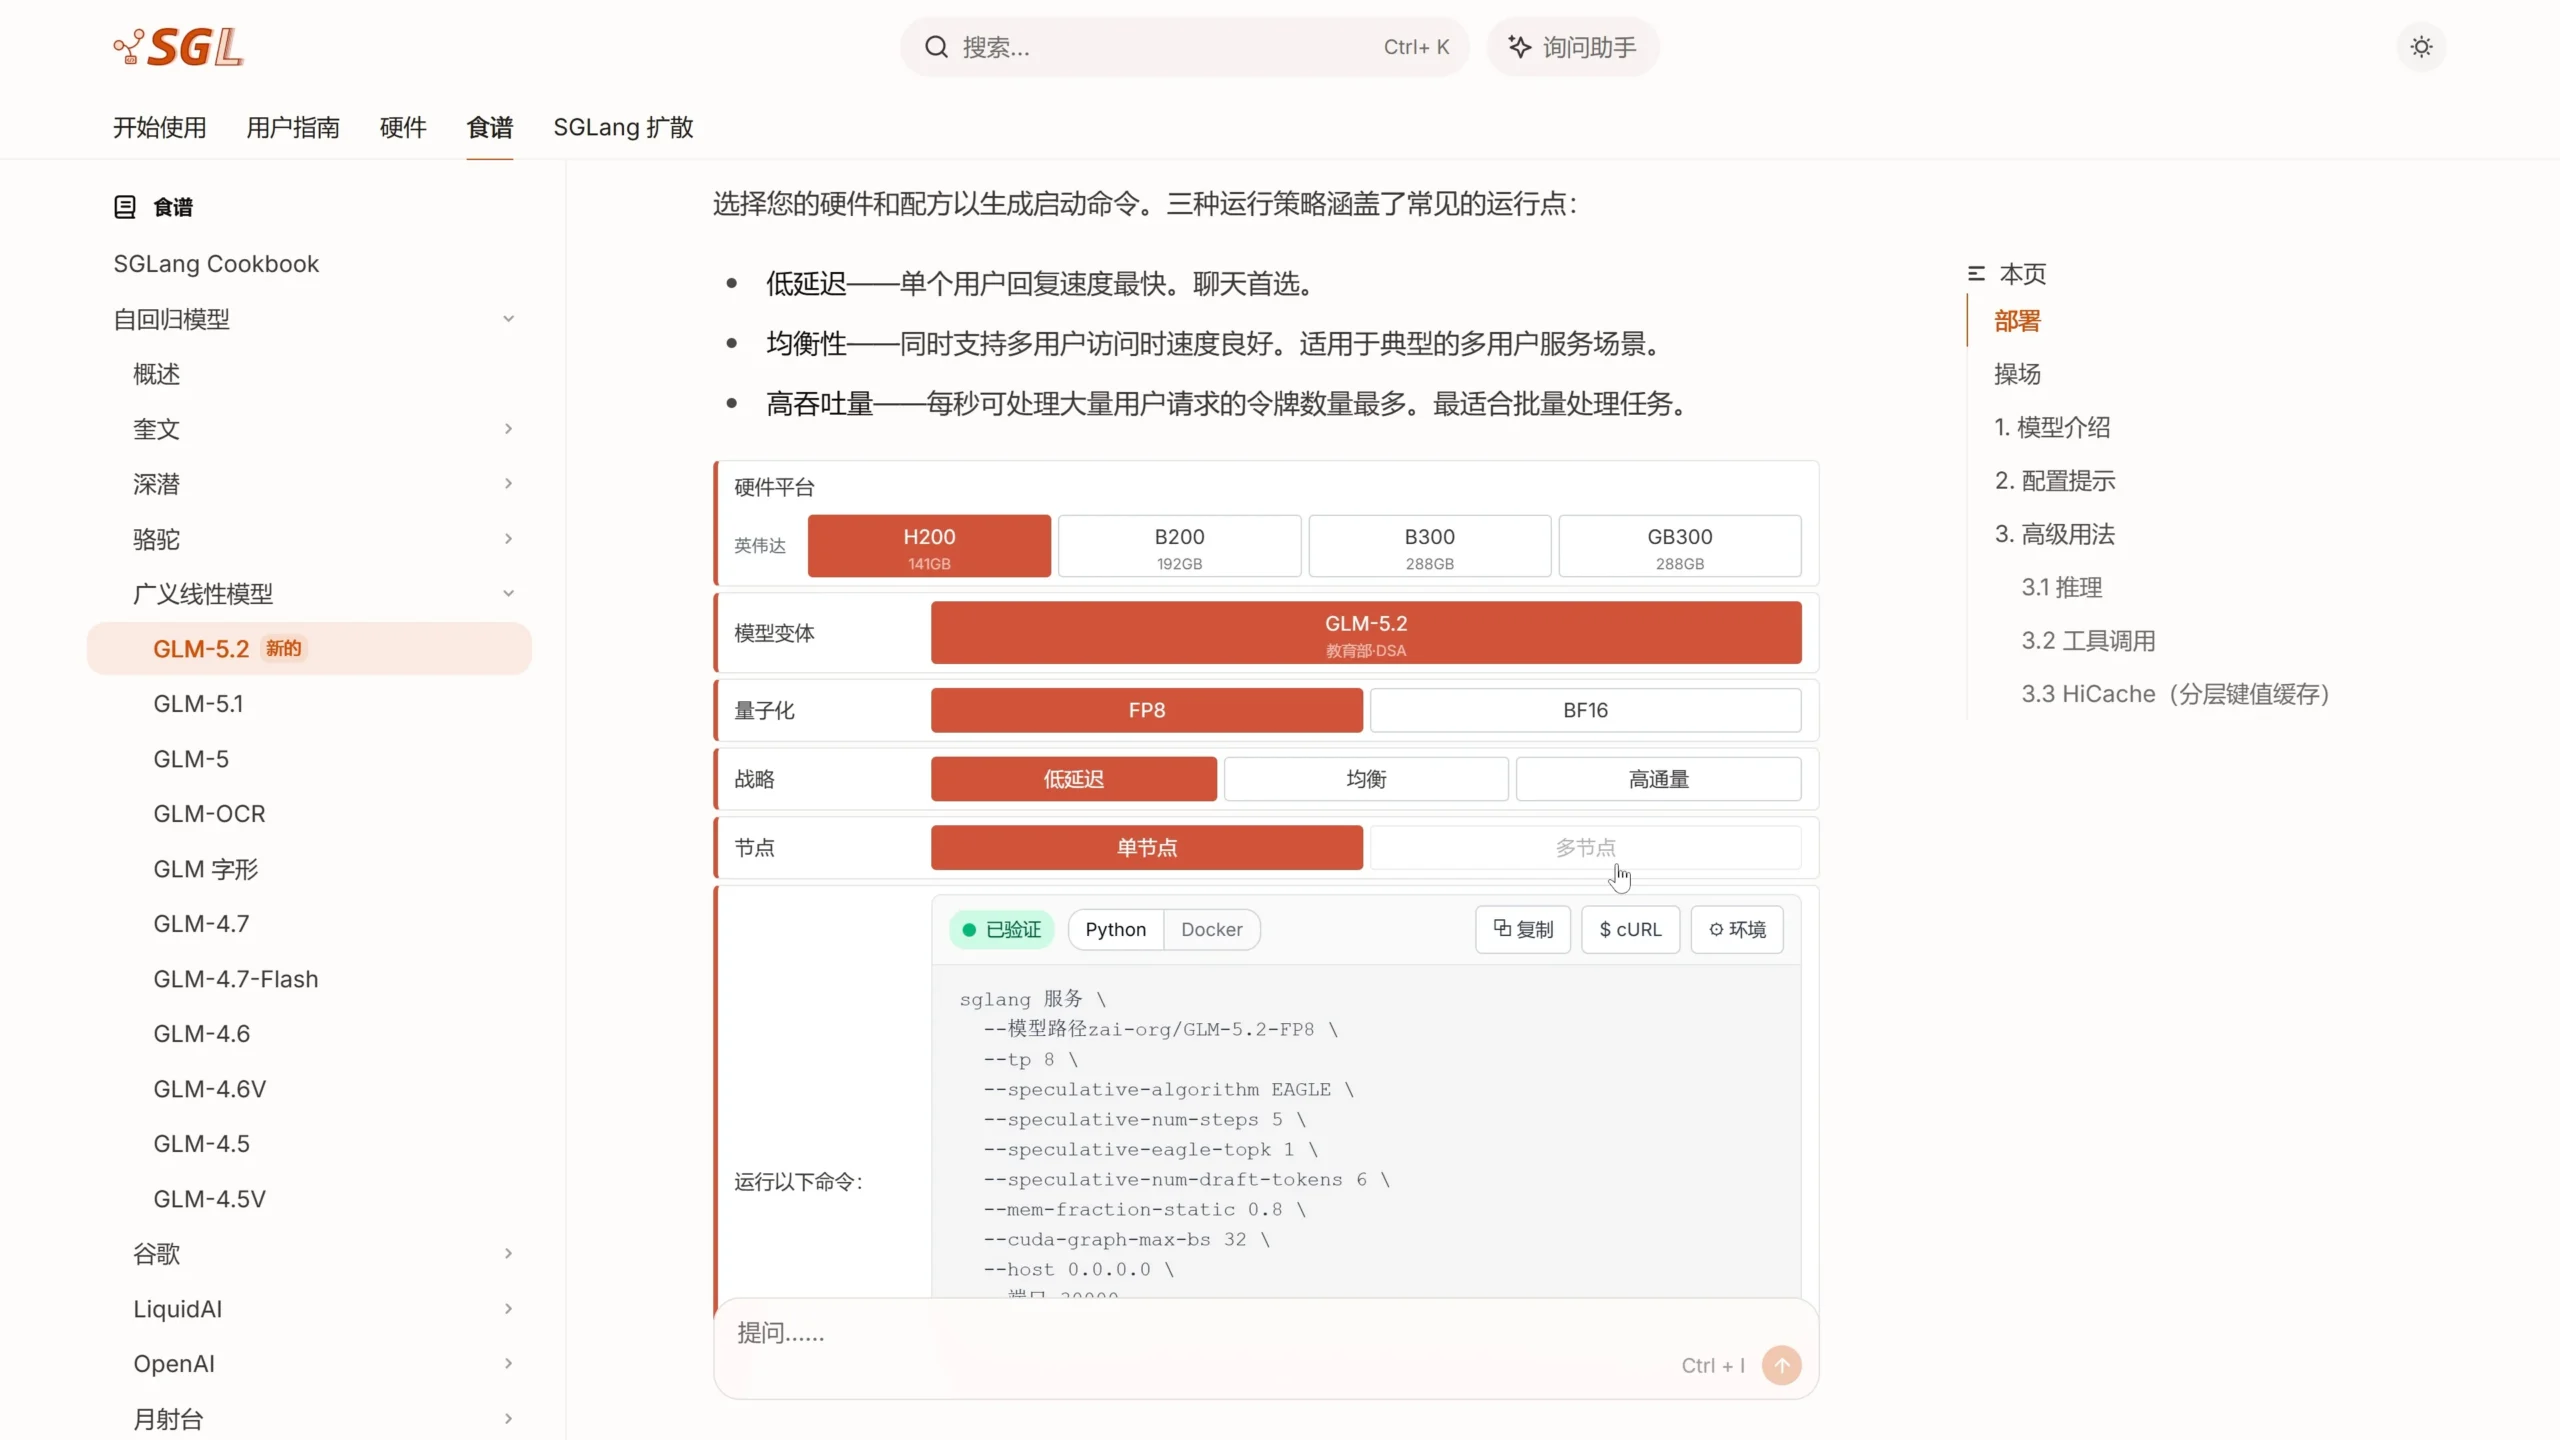
Task: Select the 低延迟 strategy
Action: [x=1074, y=779]
